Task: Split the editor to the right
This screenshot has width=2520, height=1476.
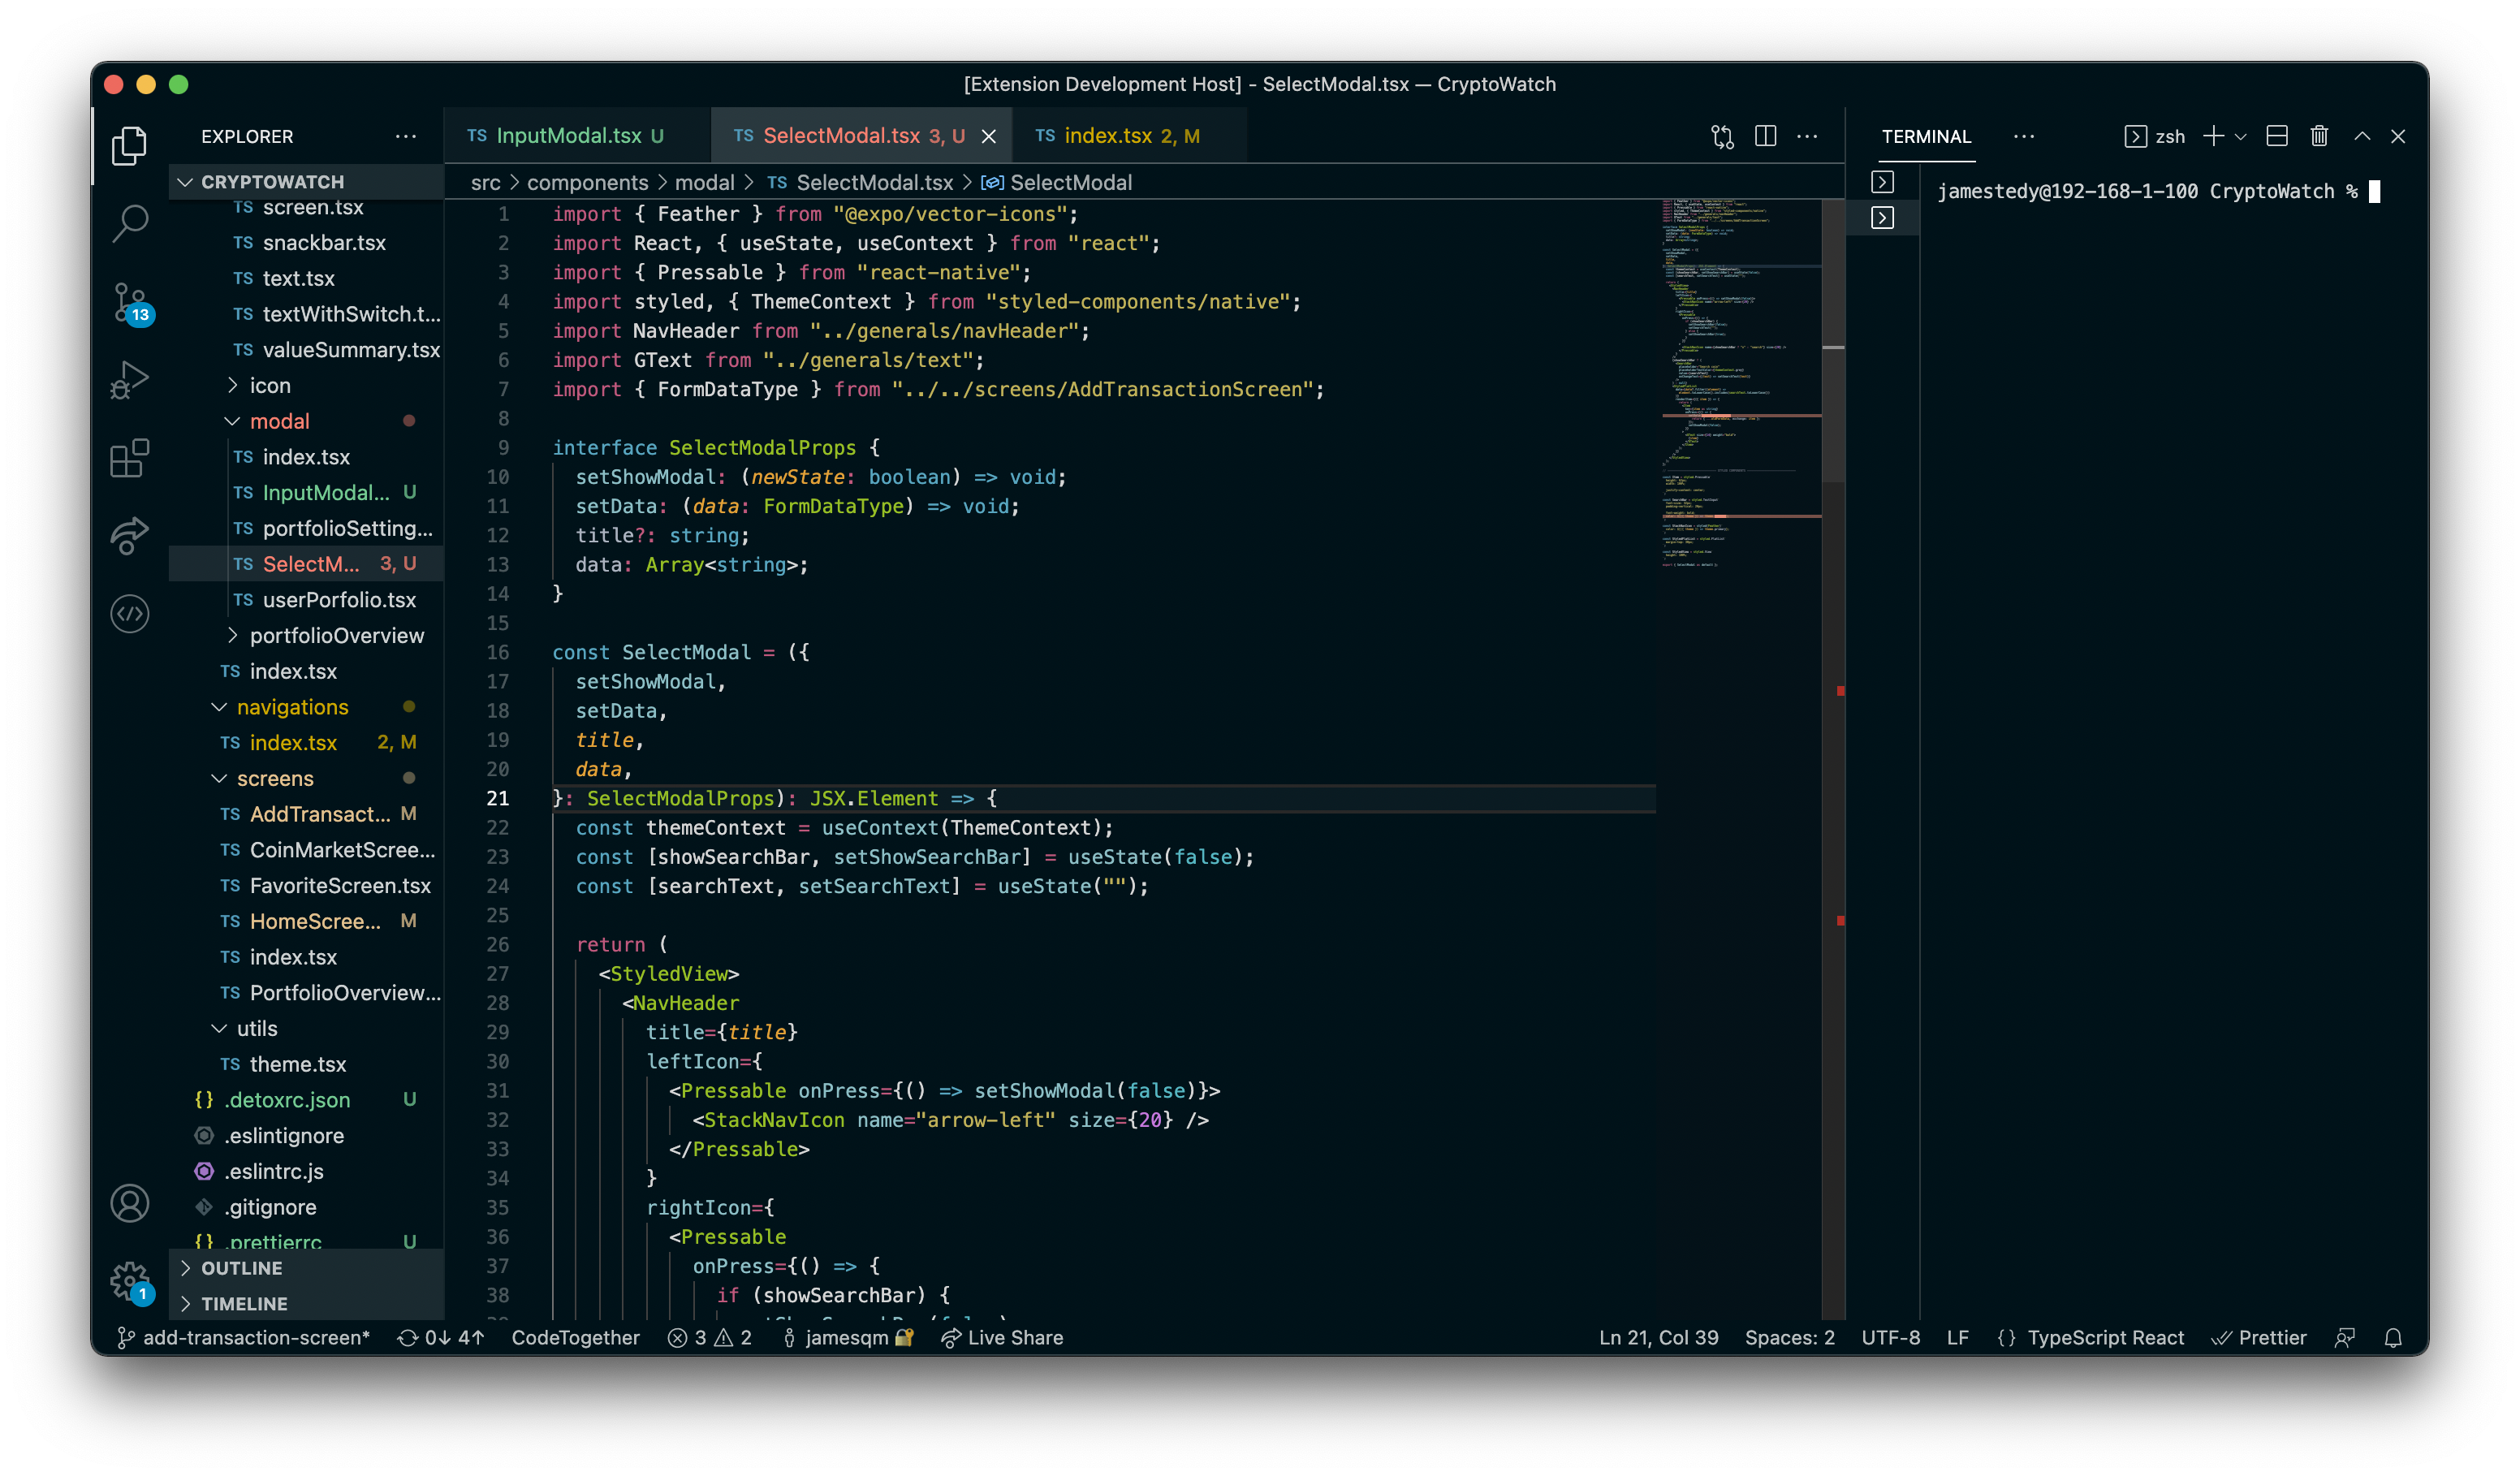Action: 1765,136
